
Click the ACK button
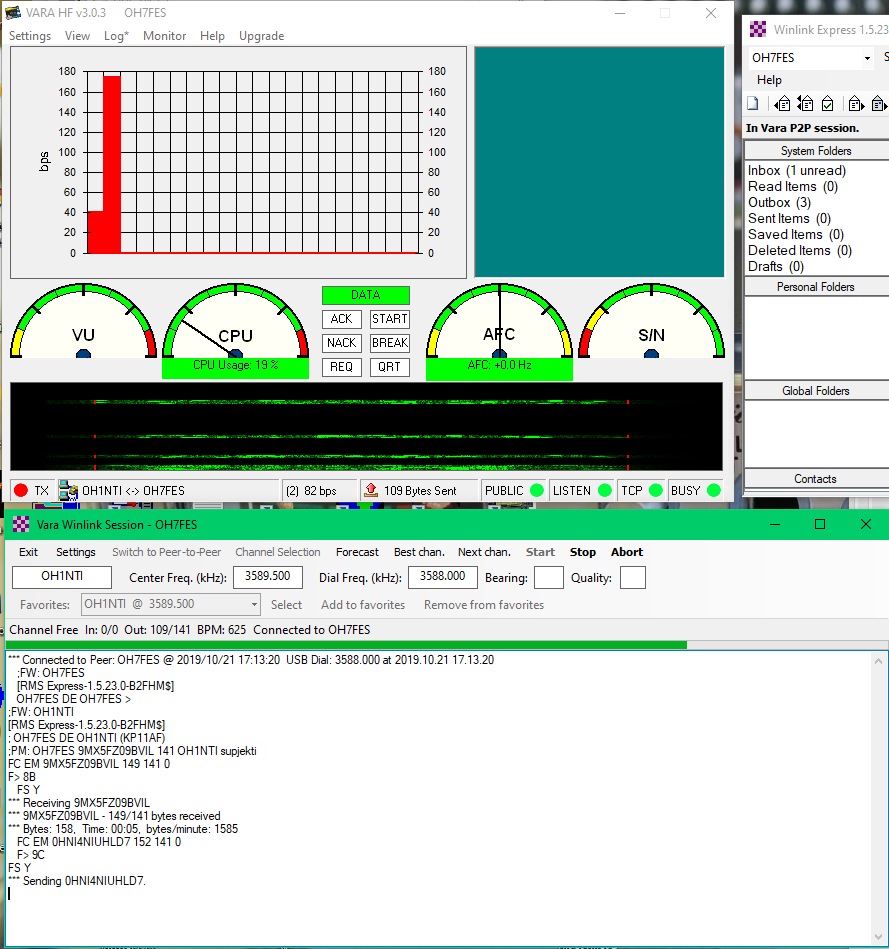(341, 319)
